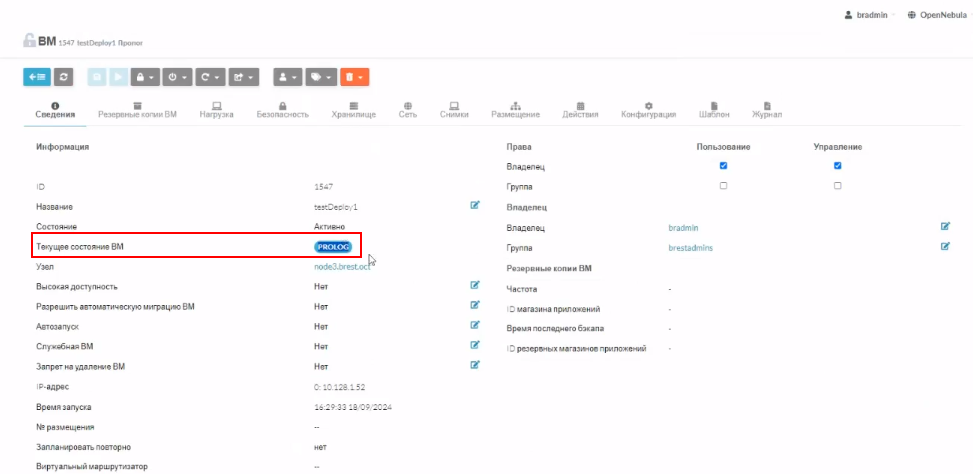Open the Сеть tab
Screen dimensions: 973x474
(x=408, y=110)
